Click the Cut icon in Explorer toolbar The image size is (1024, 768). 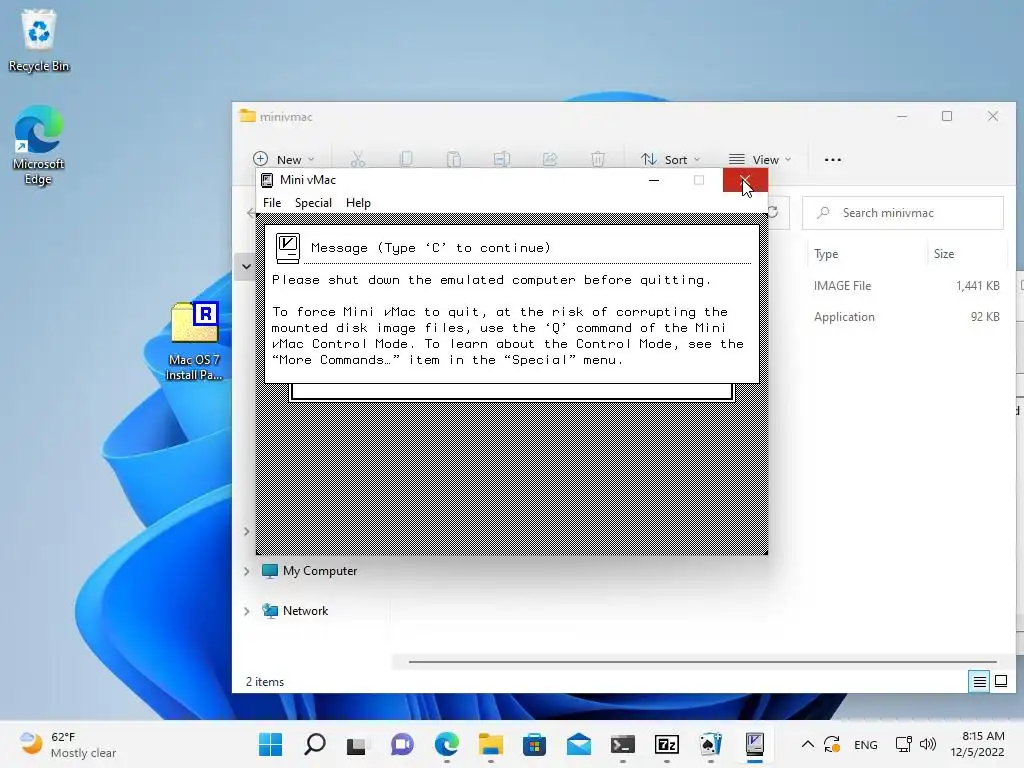coord(358,159)
